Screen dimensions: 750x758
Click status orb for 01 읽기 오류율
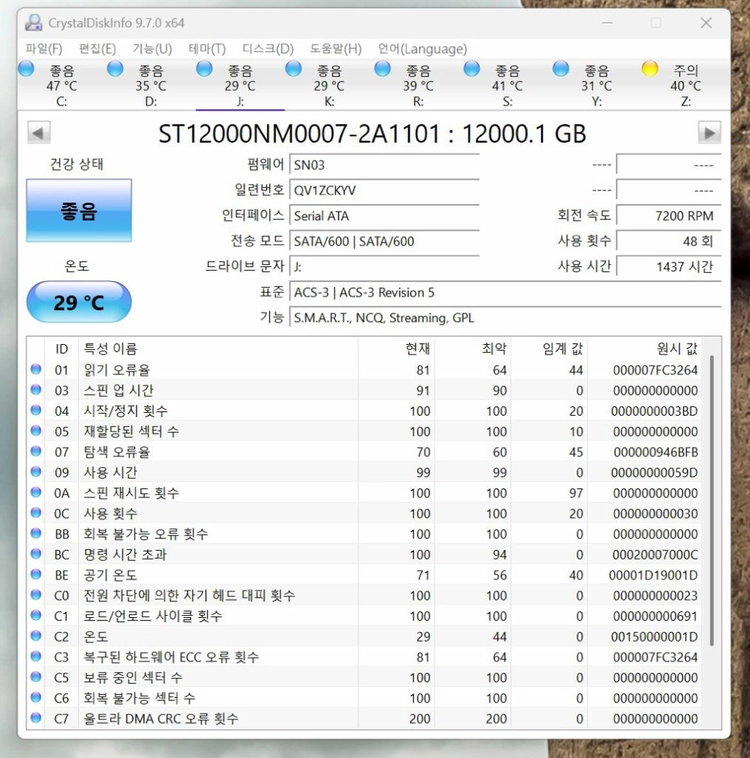pos(36,369)
